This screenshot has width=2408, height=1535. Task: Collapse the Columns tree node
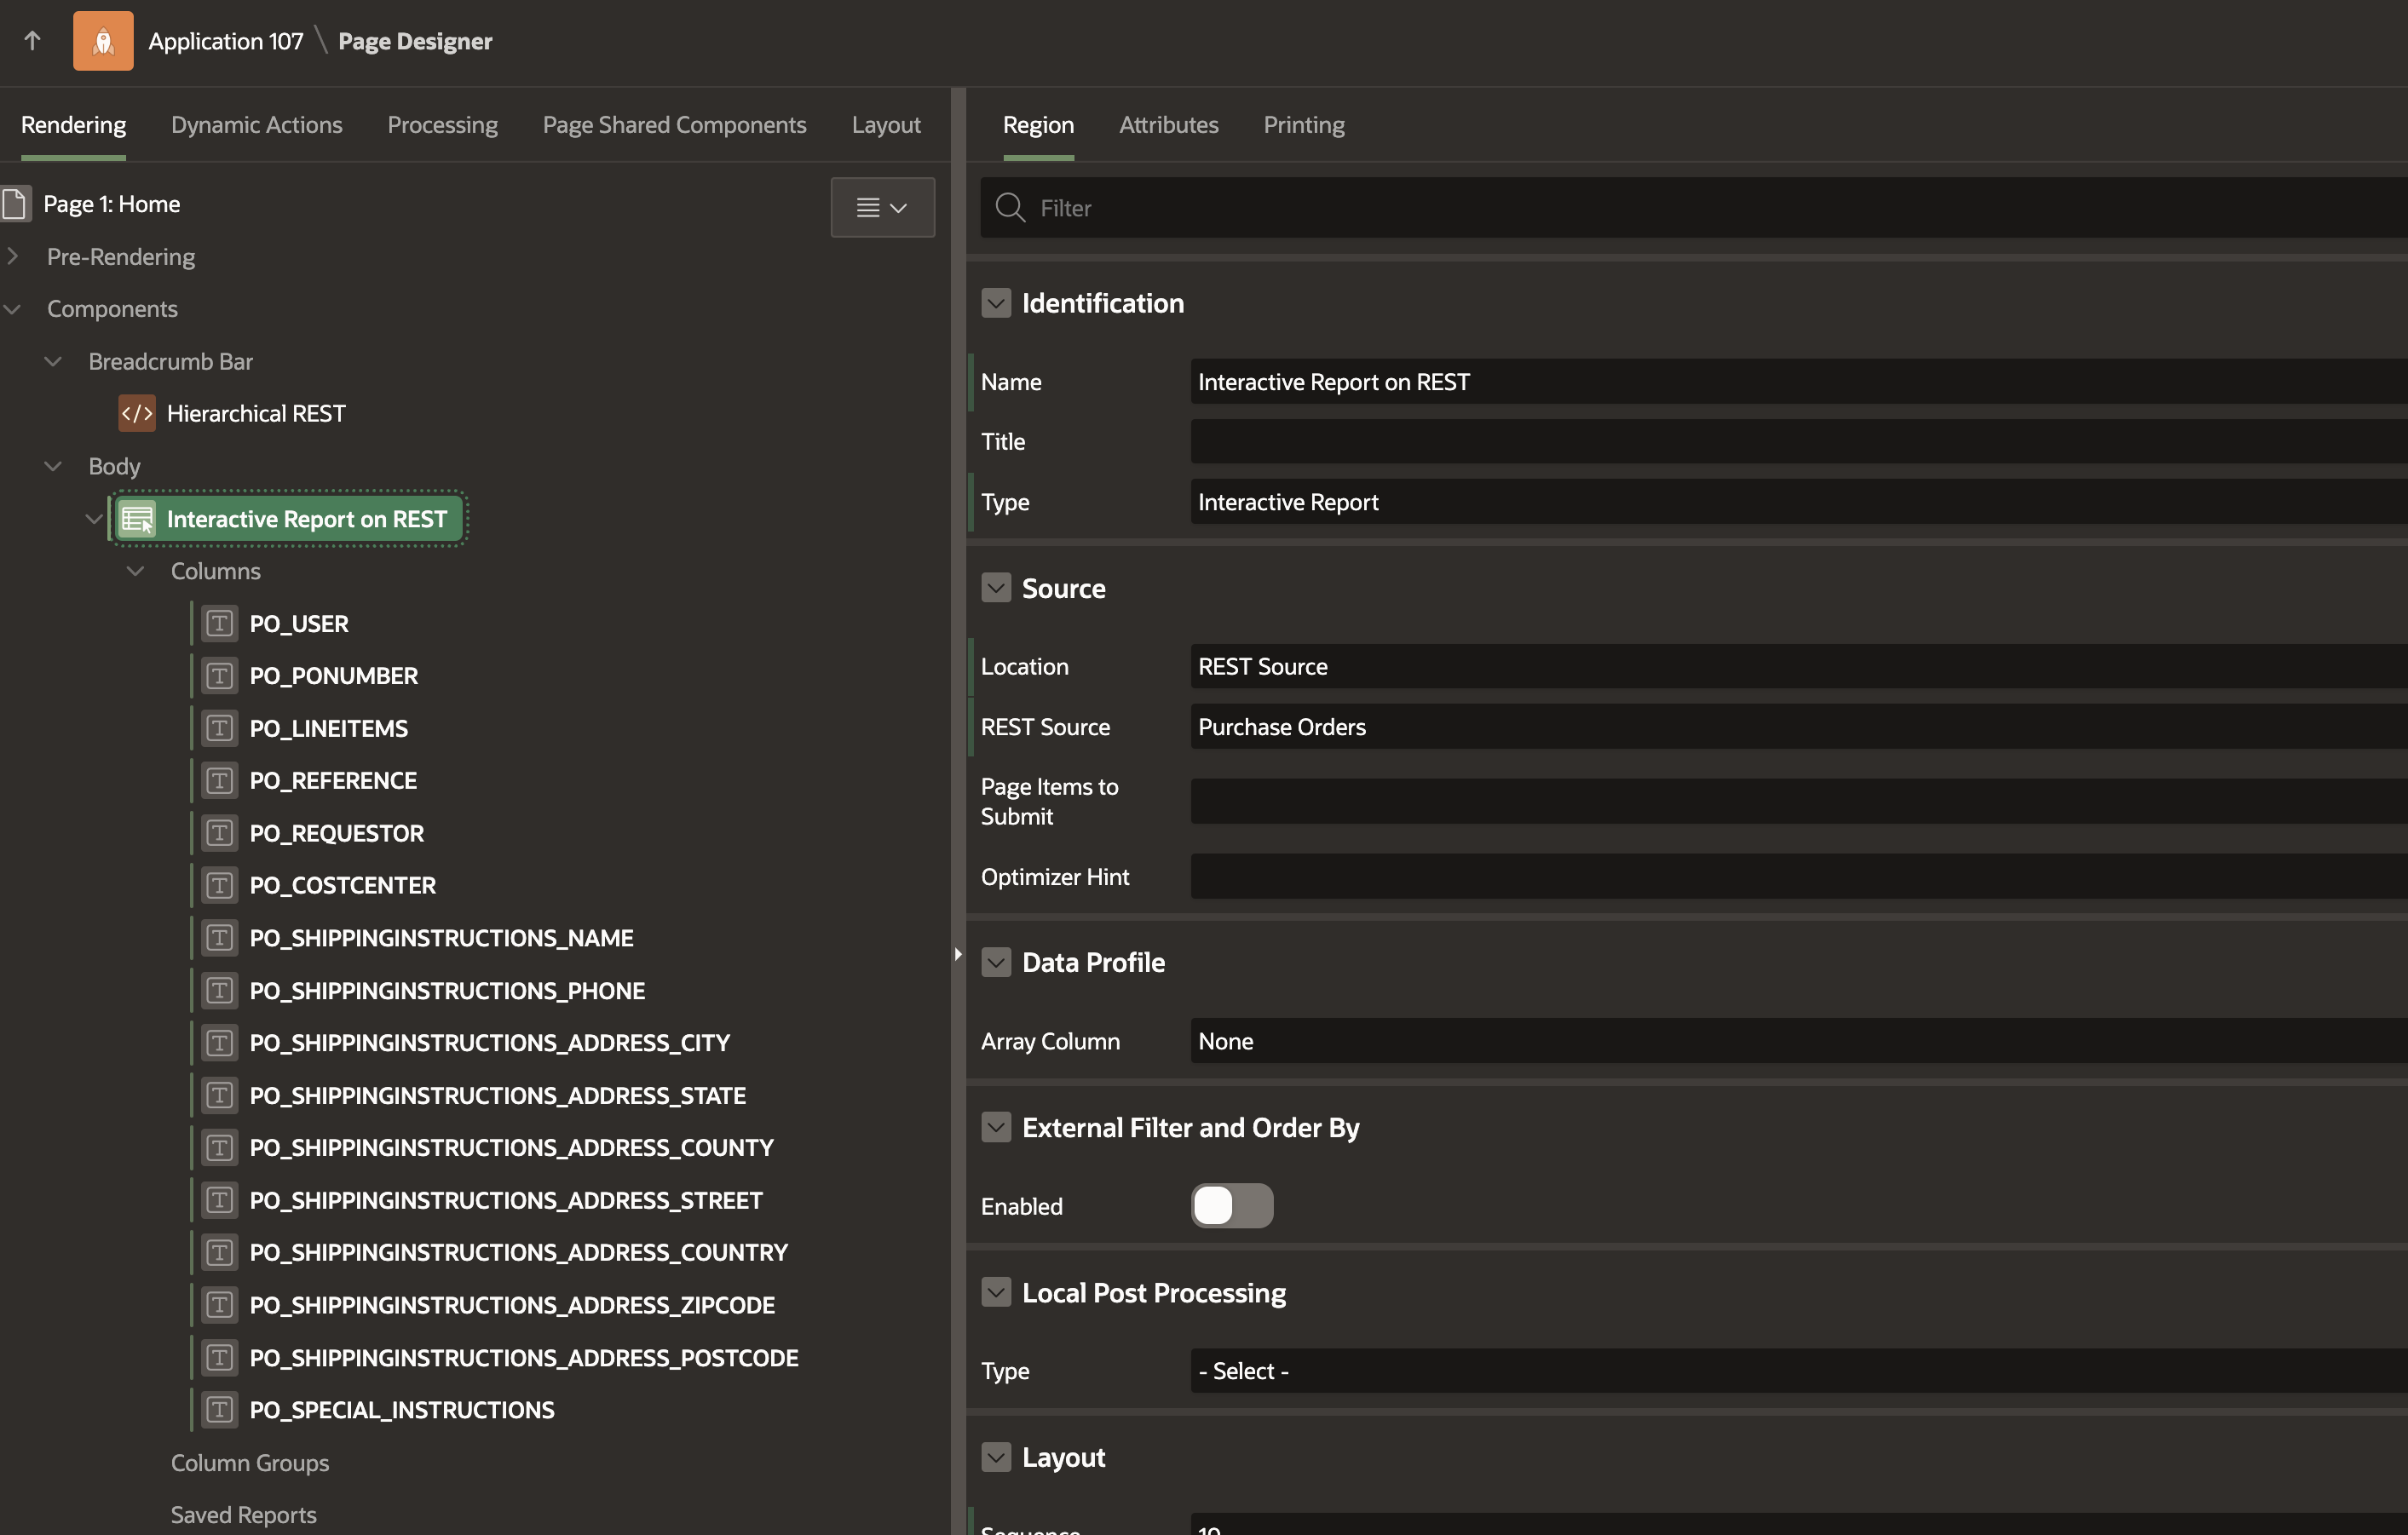[x=136, y=571]
